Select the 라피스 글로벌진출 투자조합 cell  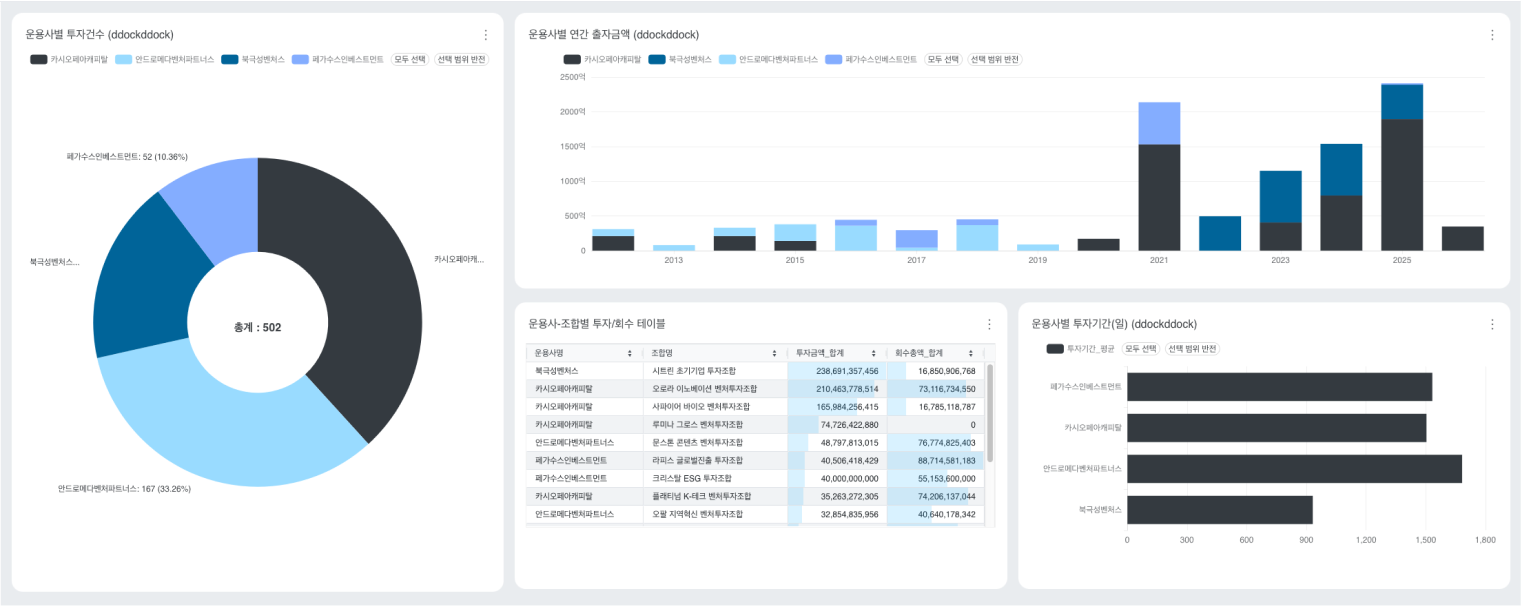(x=715, y=460)
